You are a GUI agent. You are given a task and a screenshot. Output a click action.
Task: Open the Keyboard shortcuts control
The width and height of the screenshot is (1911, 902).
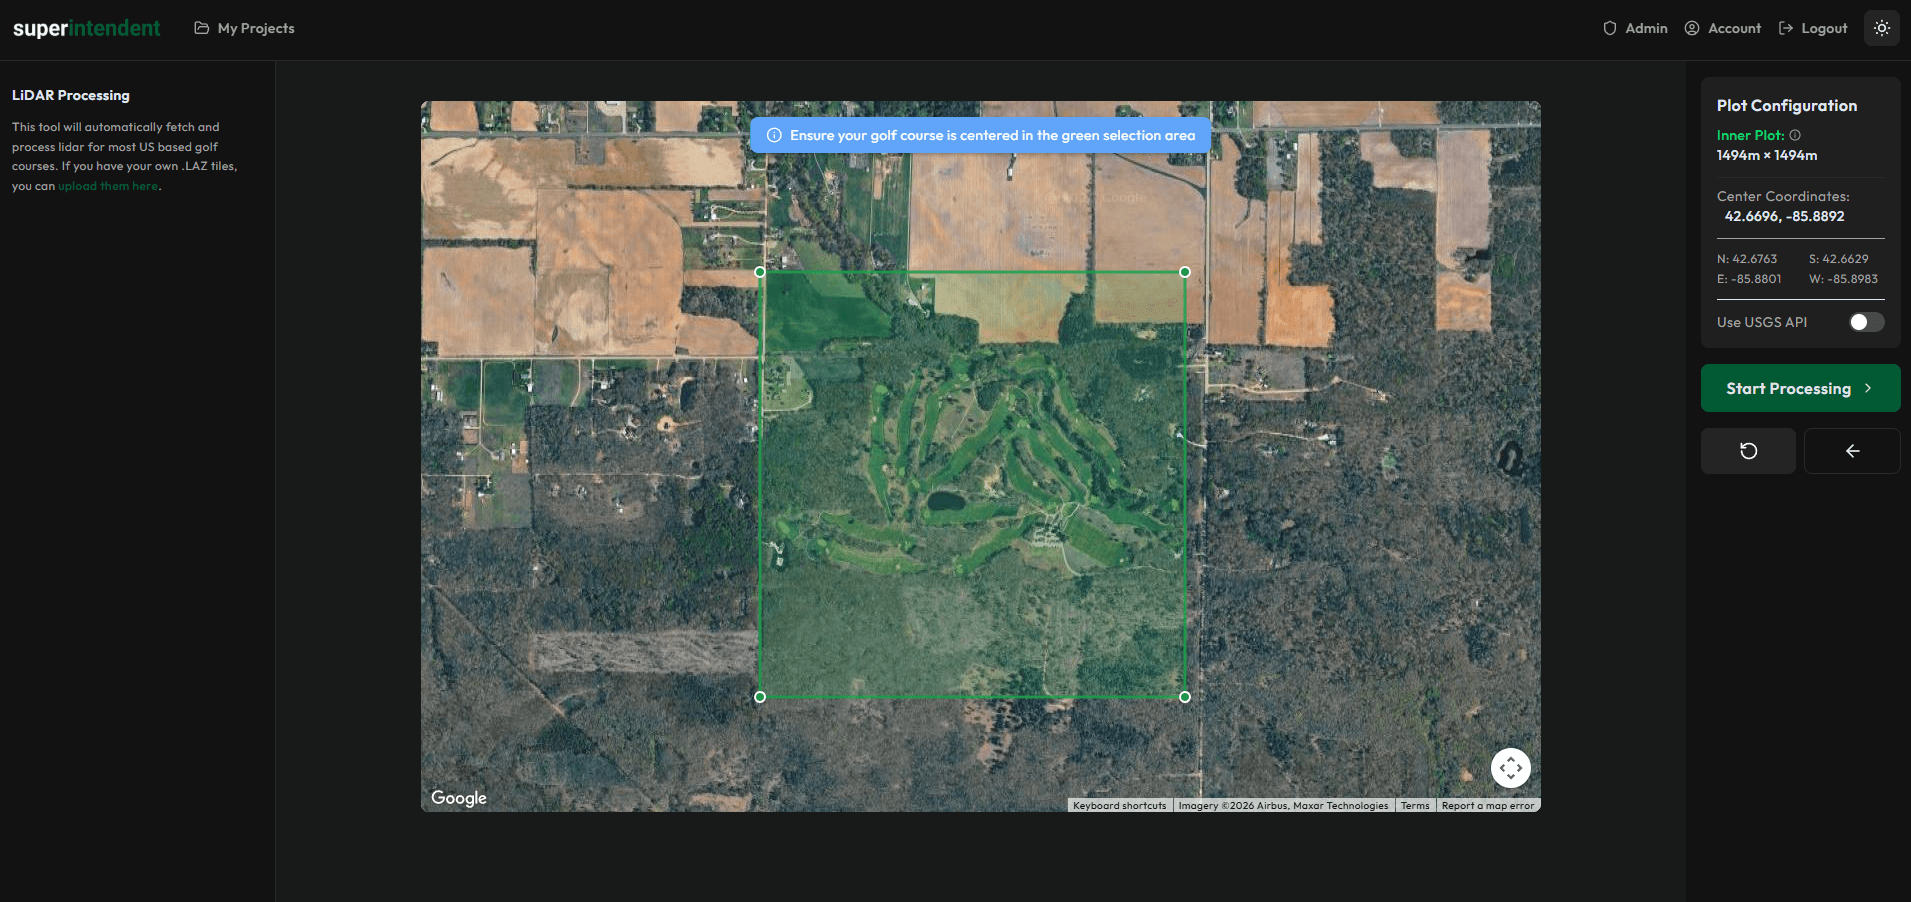[1119, 805]
